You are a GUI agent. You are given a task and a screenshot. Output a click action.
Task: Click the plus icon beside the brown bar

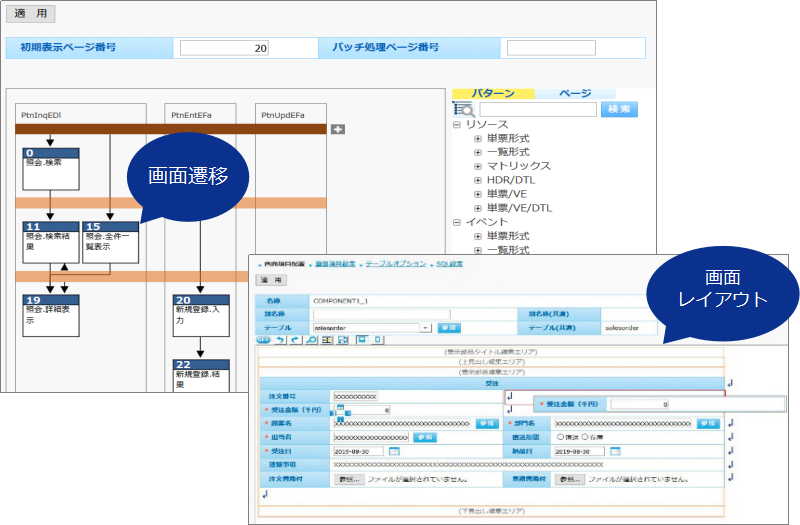[338, 129]
